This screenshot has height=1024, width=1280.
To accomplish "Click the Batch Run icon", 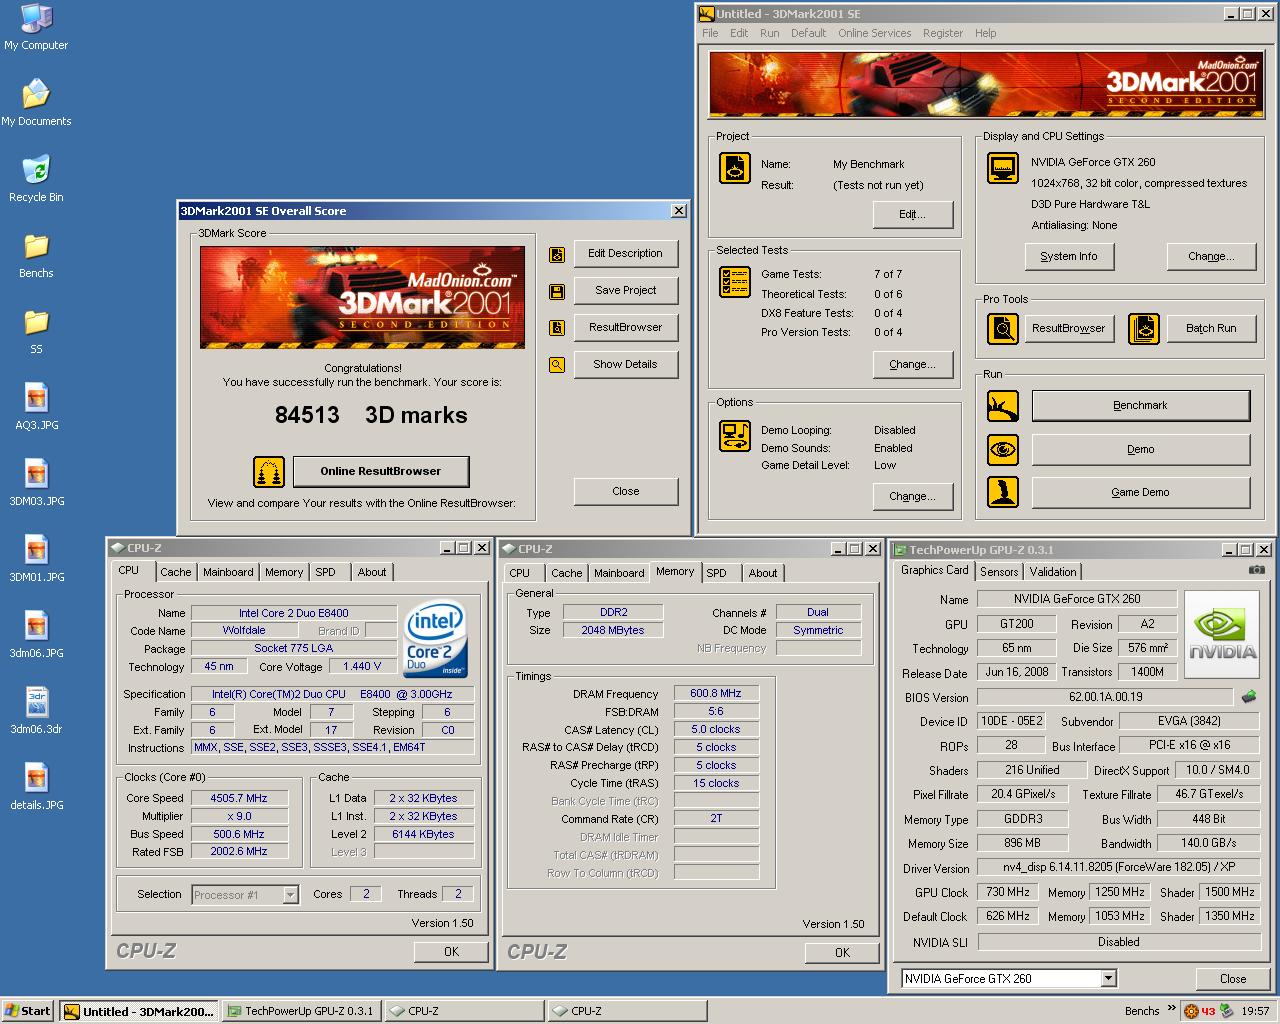I will 1144,328.
